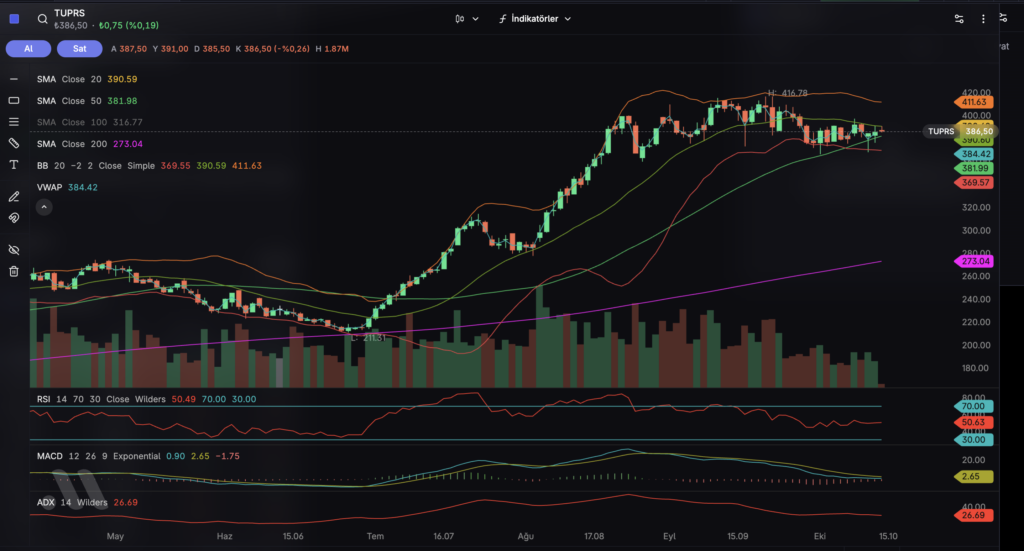Click the Sat sell button
1024x551 pixels.
click(79, 49)
